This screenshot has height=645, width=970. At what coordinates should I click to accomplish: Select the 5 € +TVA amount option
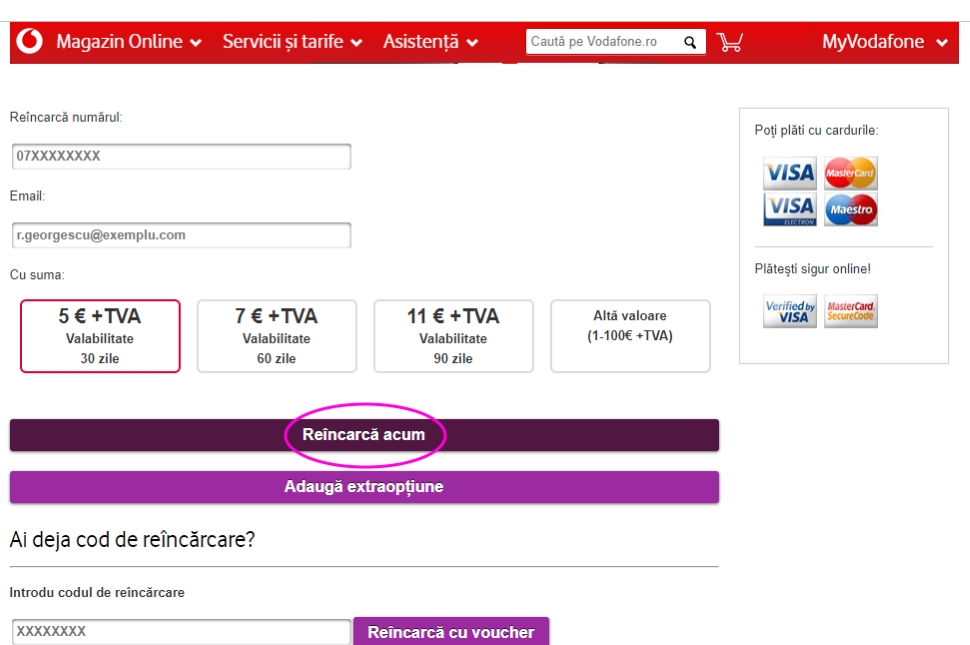click(x=100, y=336)
